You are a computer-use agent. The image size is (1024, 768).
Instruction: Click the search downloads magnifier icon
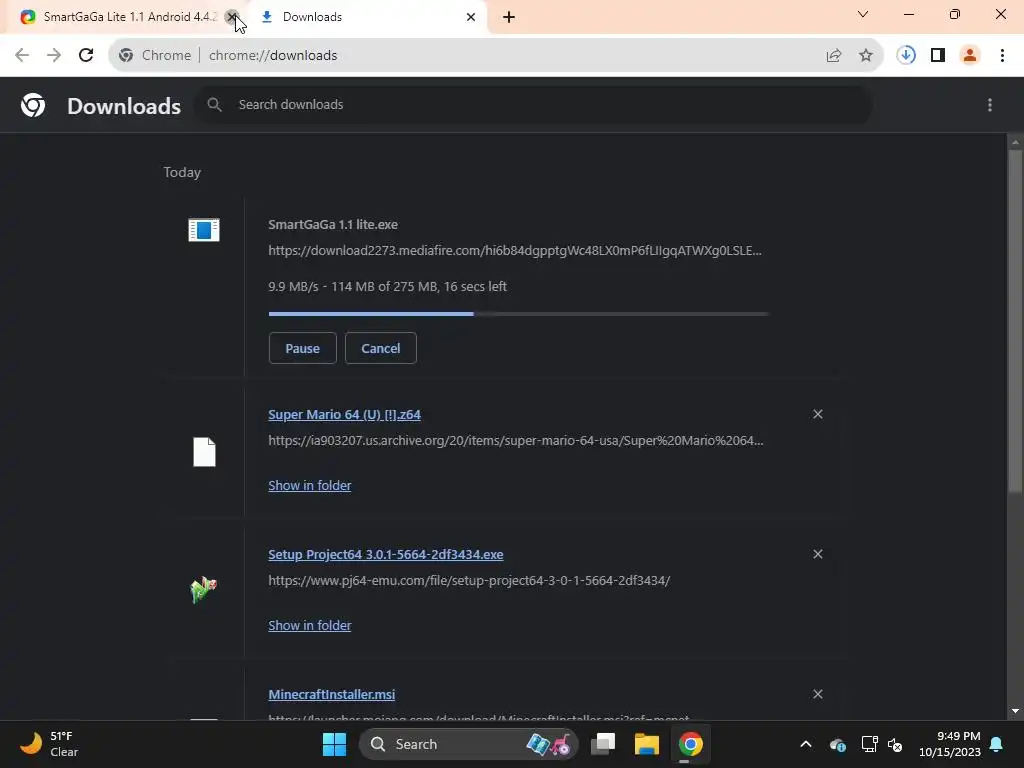pyautogui.click(x=214, y=104)
